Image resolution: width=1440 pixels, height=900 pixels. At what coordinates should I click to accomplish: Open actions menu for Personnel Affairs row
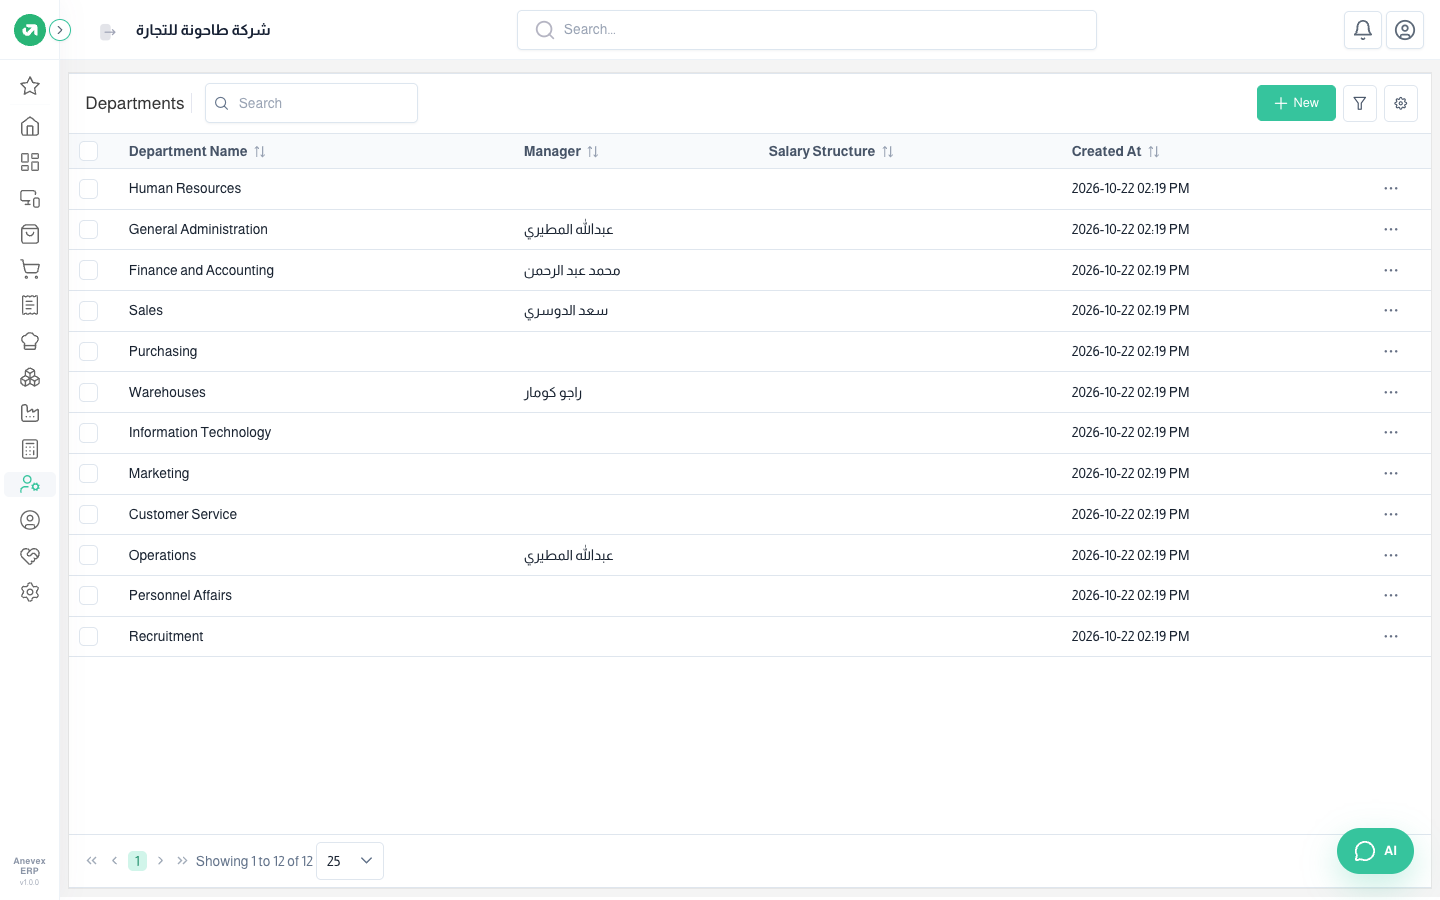coord(1391,595)
